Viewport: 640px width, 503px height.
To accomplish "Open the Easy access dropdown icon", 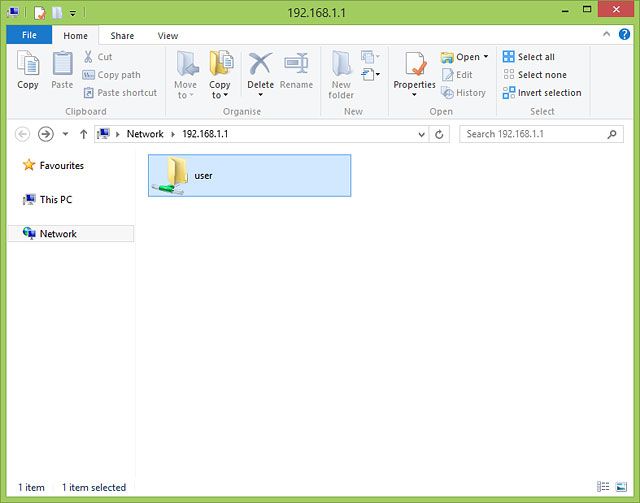I will [371, 74].
